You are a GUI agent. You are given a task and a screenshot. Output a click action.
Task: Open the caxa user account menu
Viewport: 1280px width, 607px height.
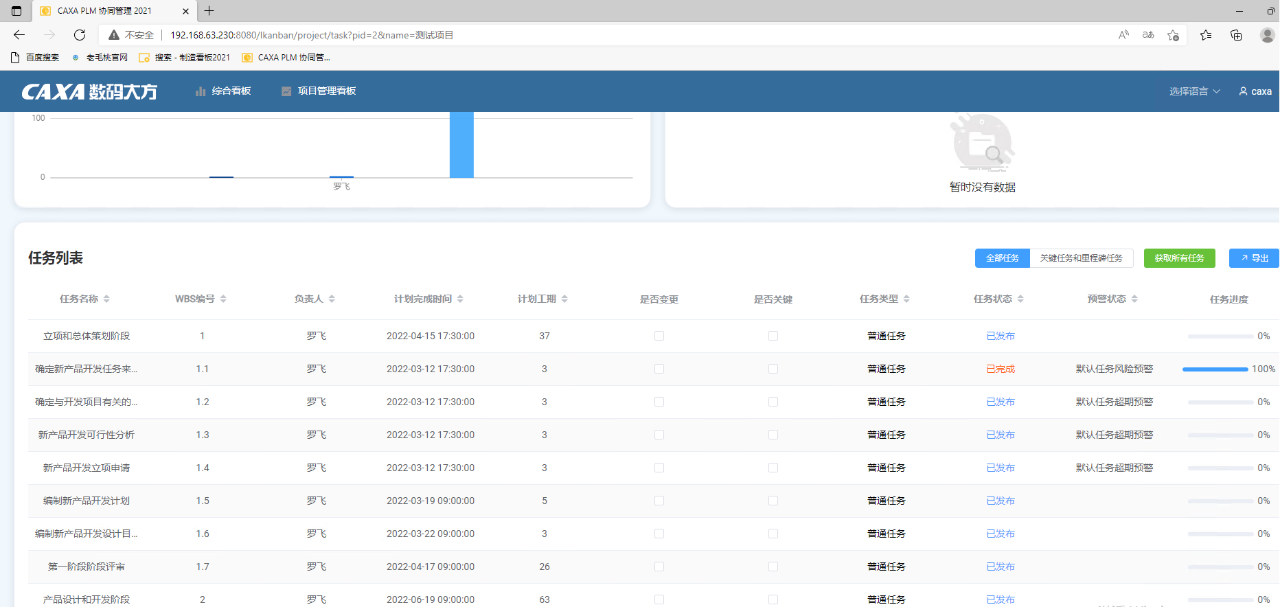pyautogui.click(x=1255, y=91)
